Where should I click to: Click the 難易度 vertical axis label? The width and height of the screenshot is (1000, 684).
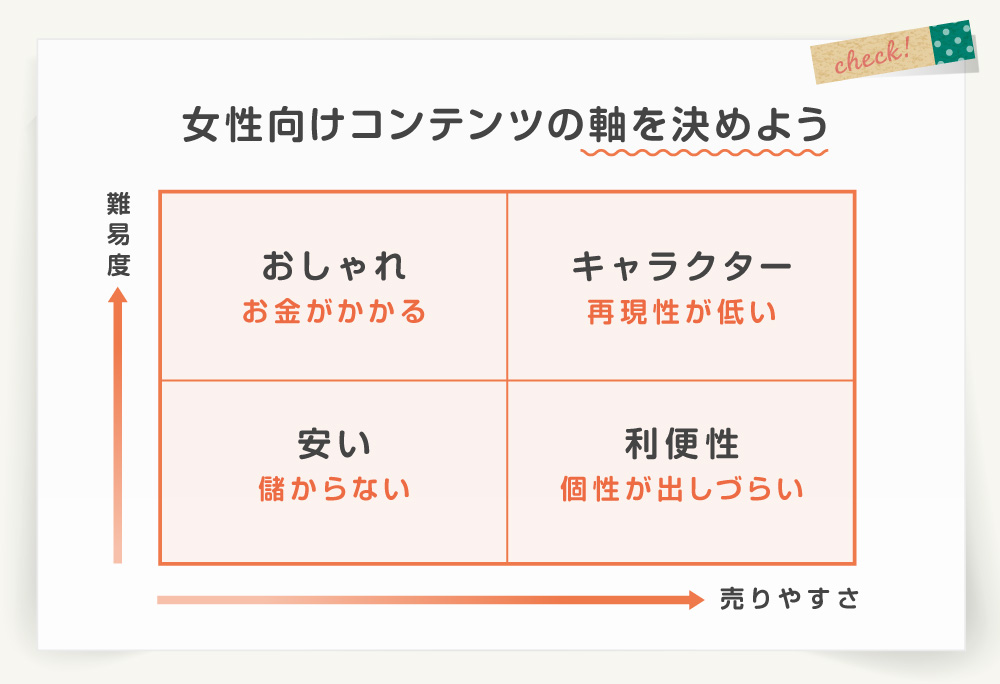pos(118,235)
